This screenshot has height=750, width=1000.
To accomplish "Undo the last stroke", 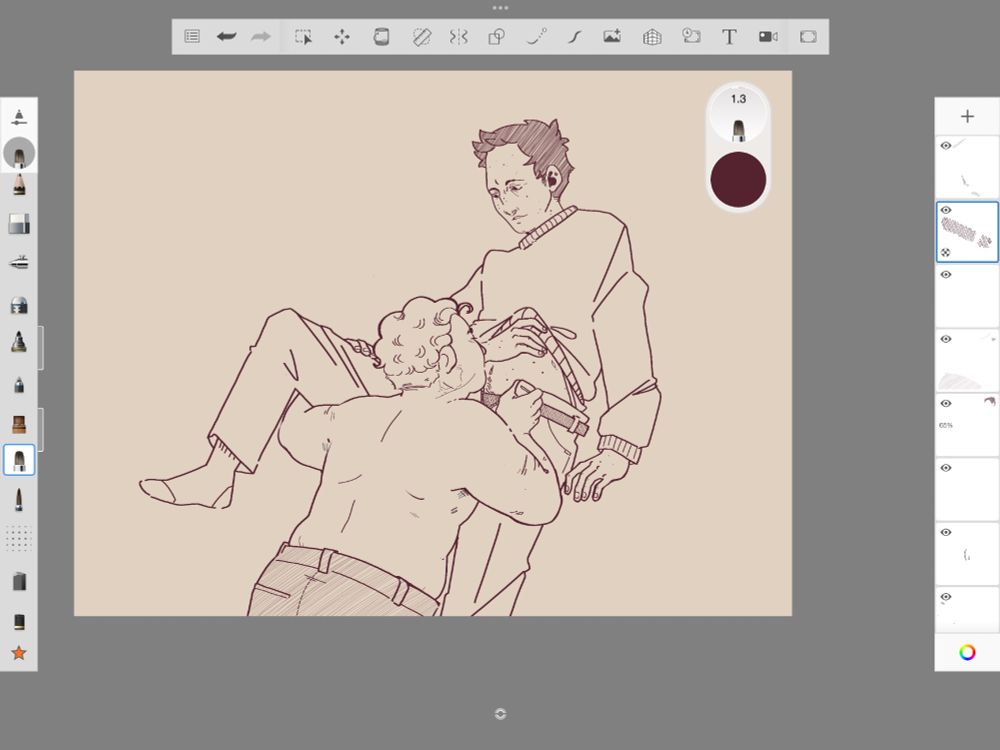I will tap(227, 36).
